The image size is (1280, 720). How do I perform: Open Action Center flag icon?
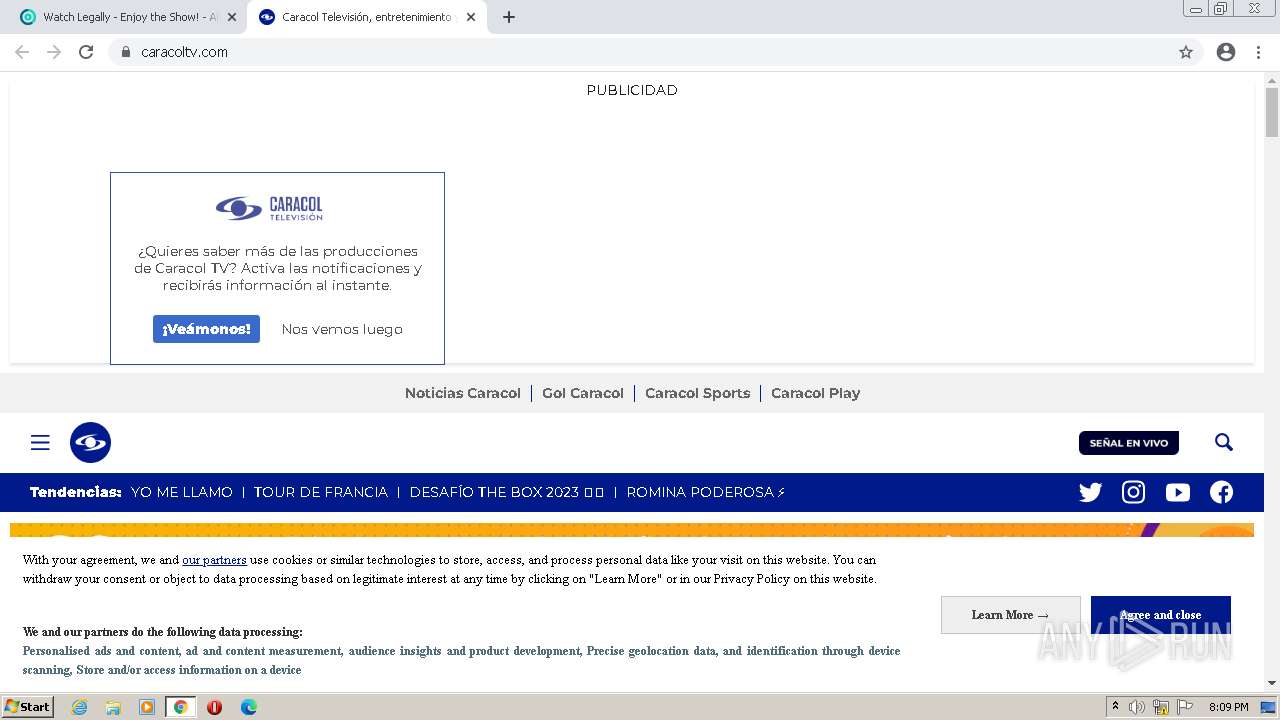[x=1186, y=707]
